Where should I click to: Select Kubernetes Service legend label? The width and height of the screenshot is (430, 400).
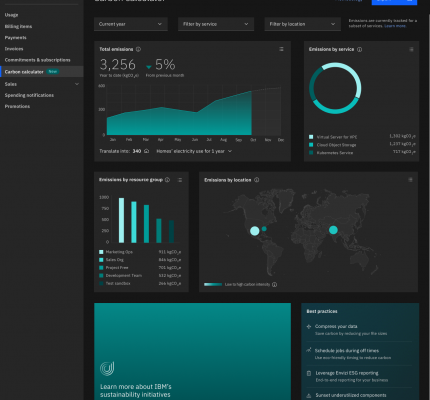[x=335, y=153]
